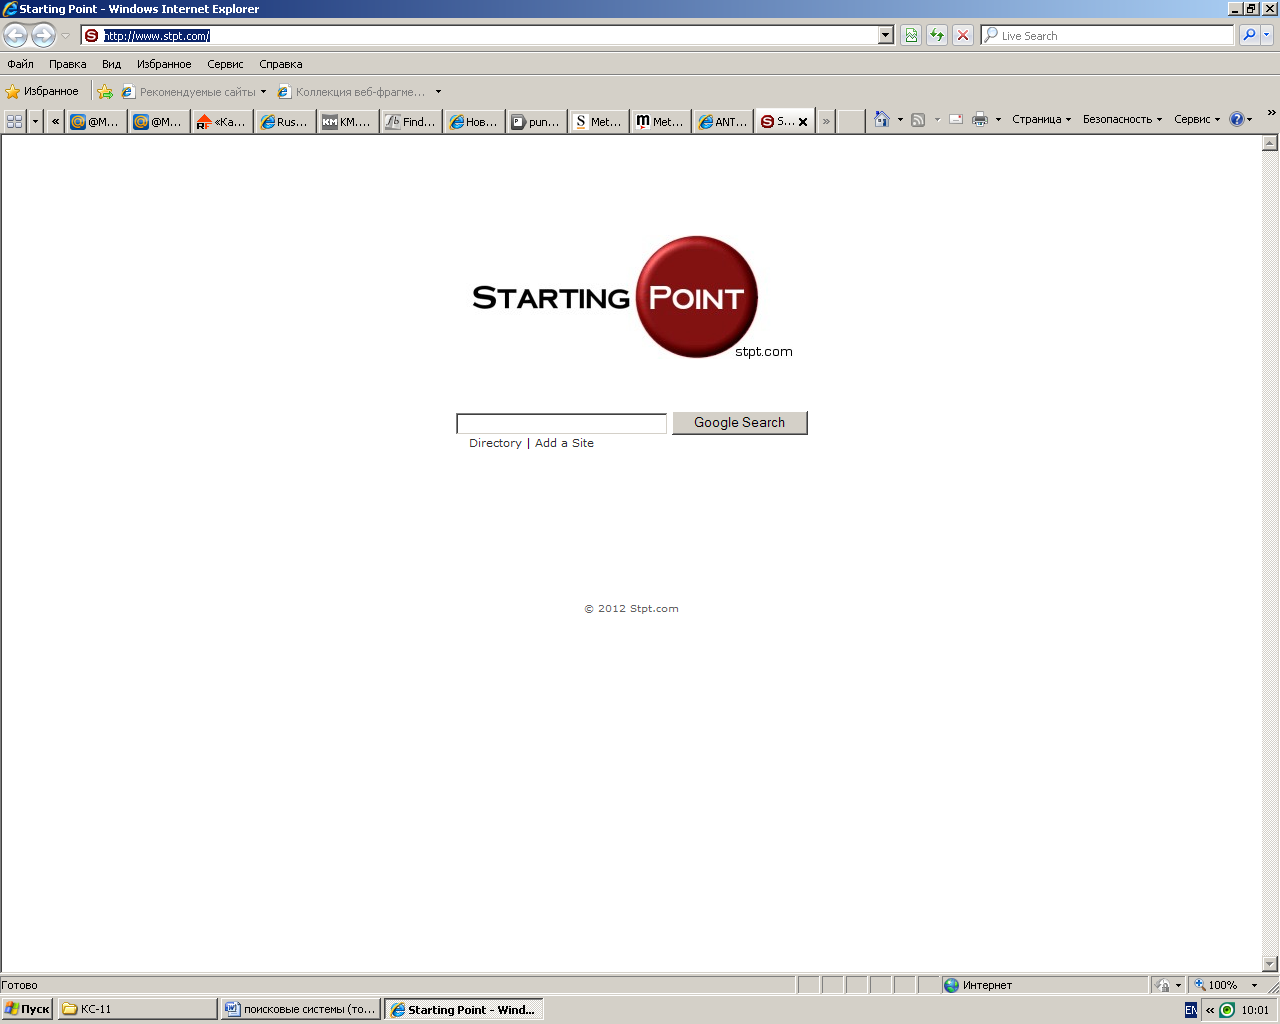Screen dimensions: 1280x1024
Task: Select the address bar URL field
Action: click(x=480, y=36)
